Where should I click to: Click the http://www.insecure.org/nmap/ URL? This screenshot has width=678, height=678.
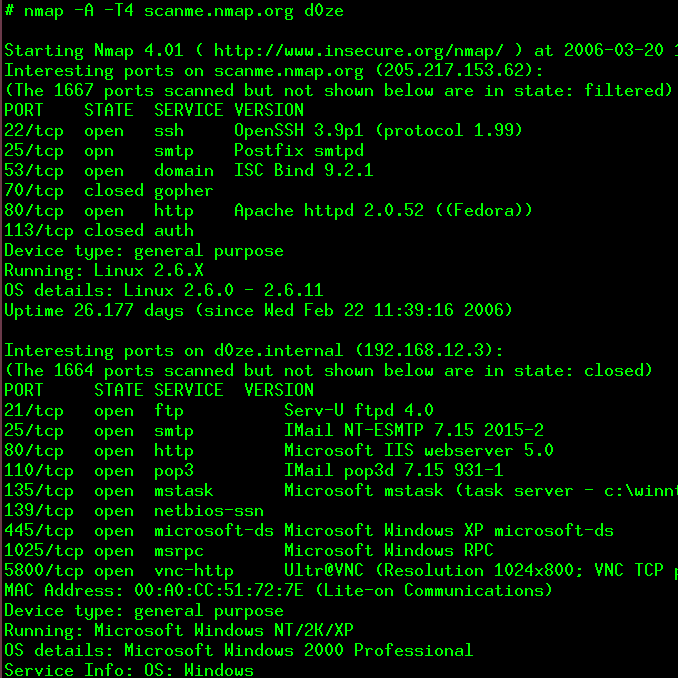coord(358,51)
